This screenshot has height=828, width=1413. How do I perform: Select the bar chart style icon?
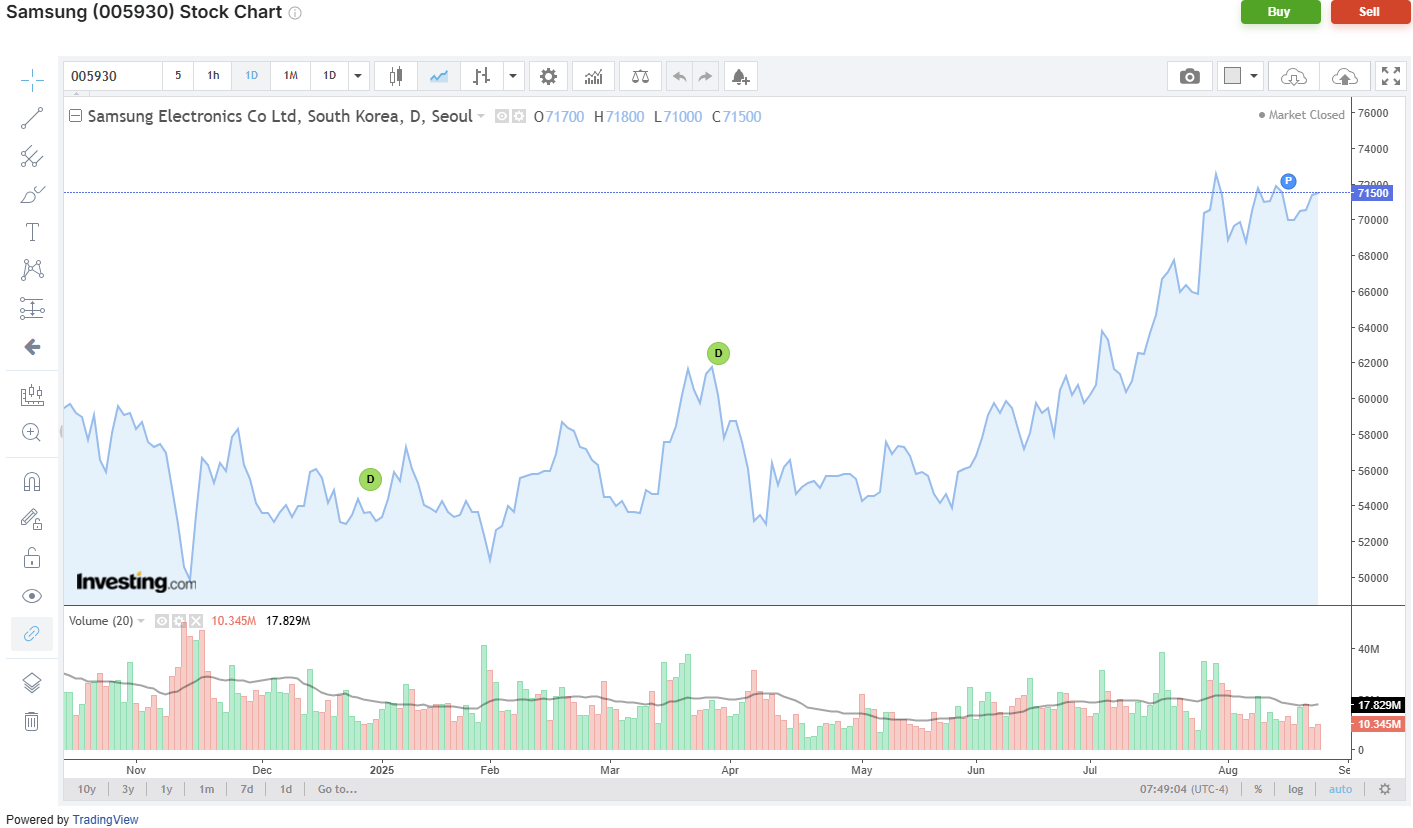click(x=482, y=76)
